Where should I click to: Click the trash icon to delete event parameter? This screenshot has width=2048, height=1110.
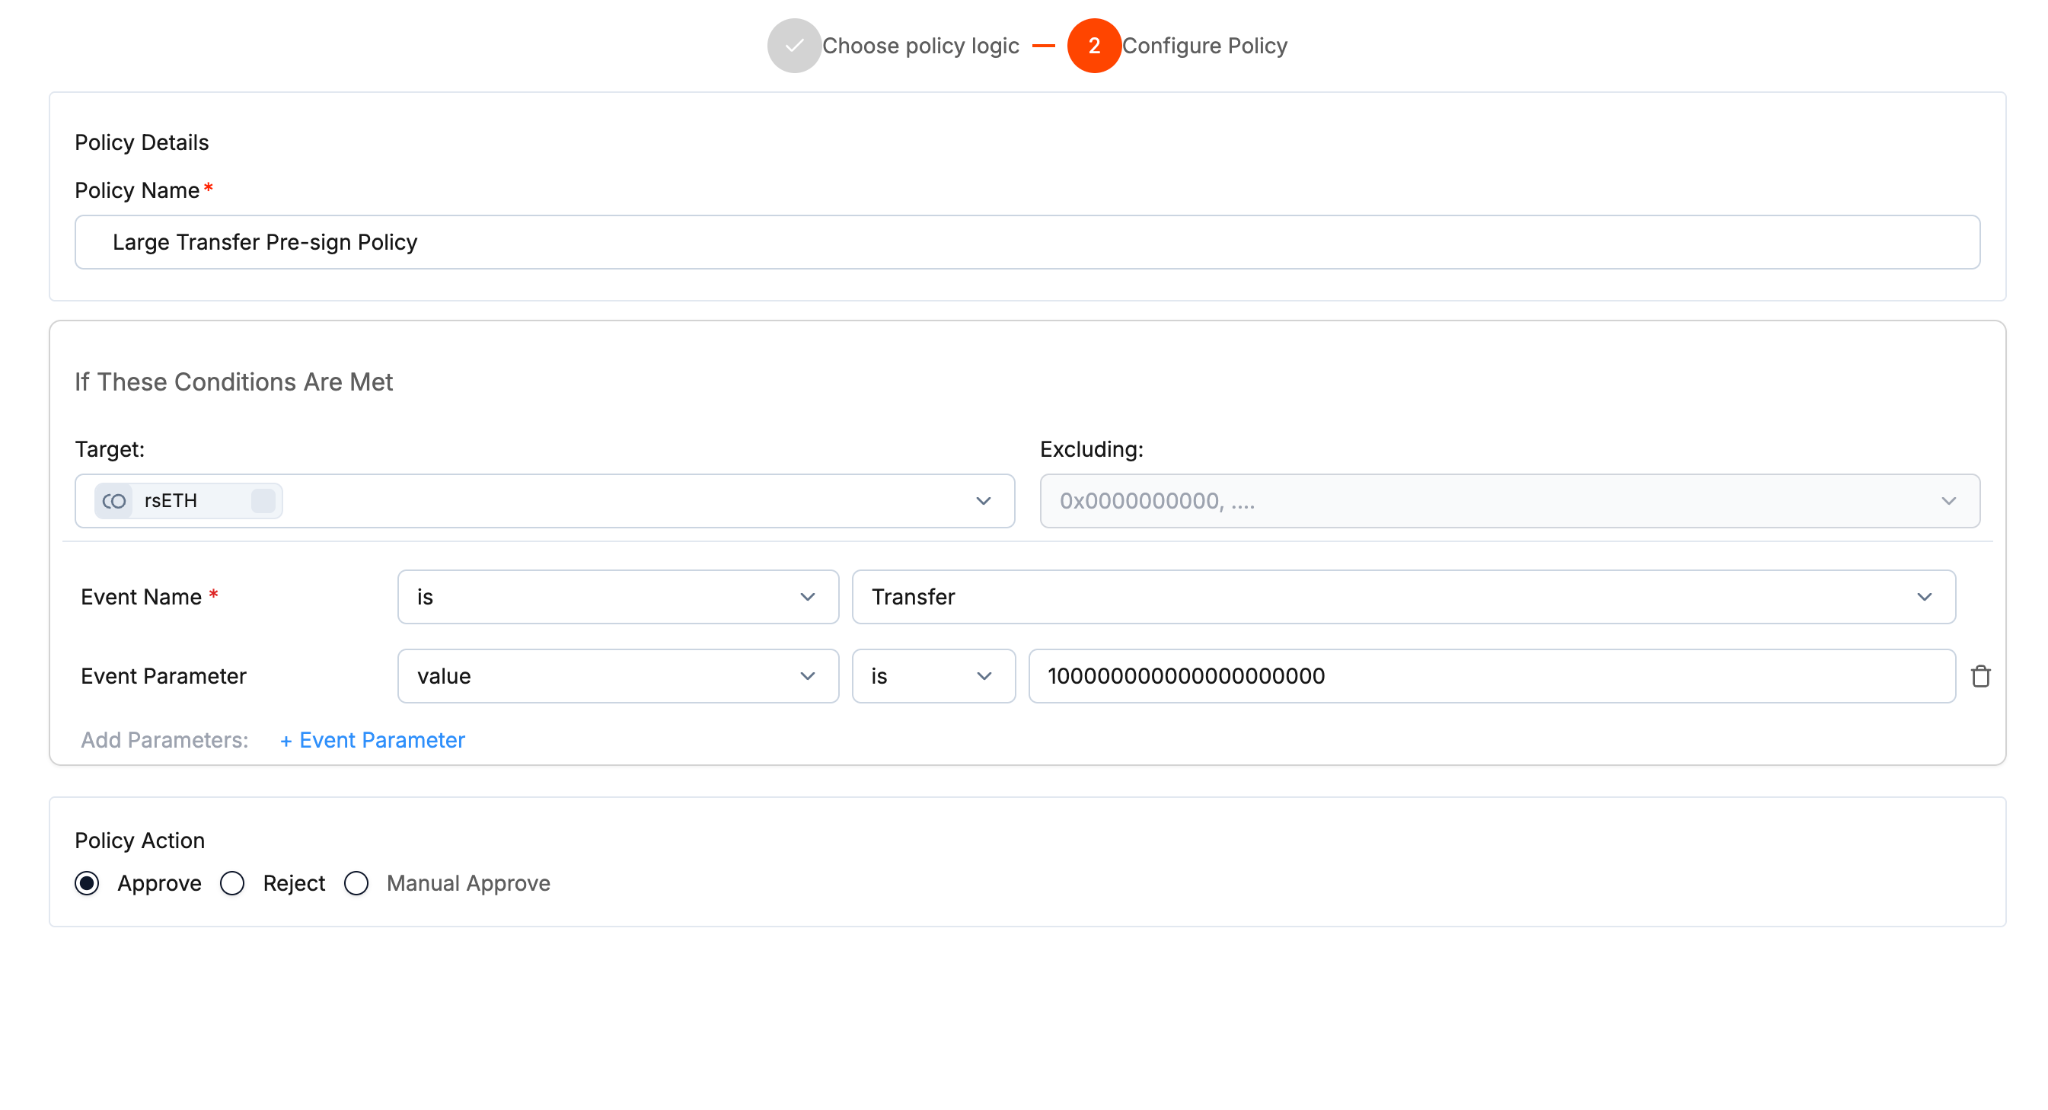click(x=1980, y=676)
